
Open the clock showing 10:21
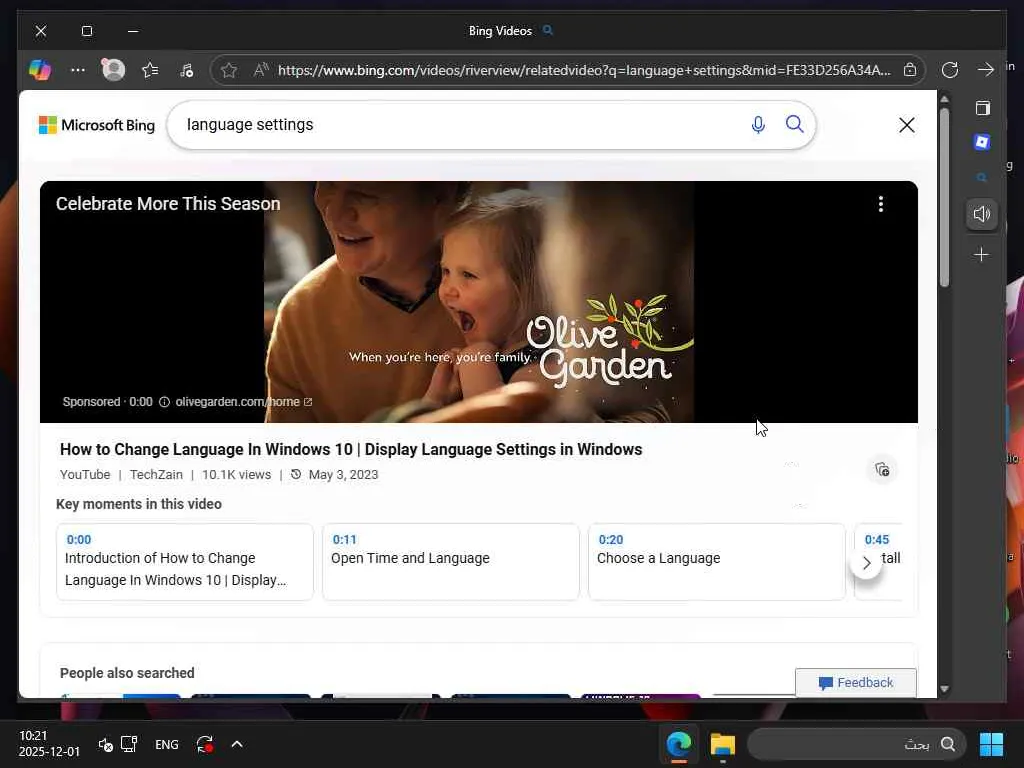coord(49,743)
